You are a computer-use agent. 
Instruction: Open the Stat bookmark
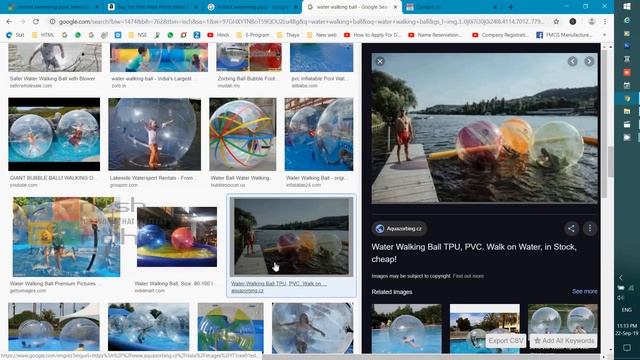pyautogui.click(x=16, y=35)
